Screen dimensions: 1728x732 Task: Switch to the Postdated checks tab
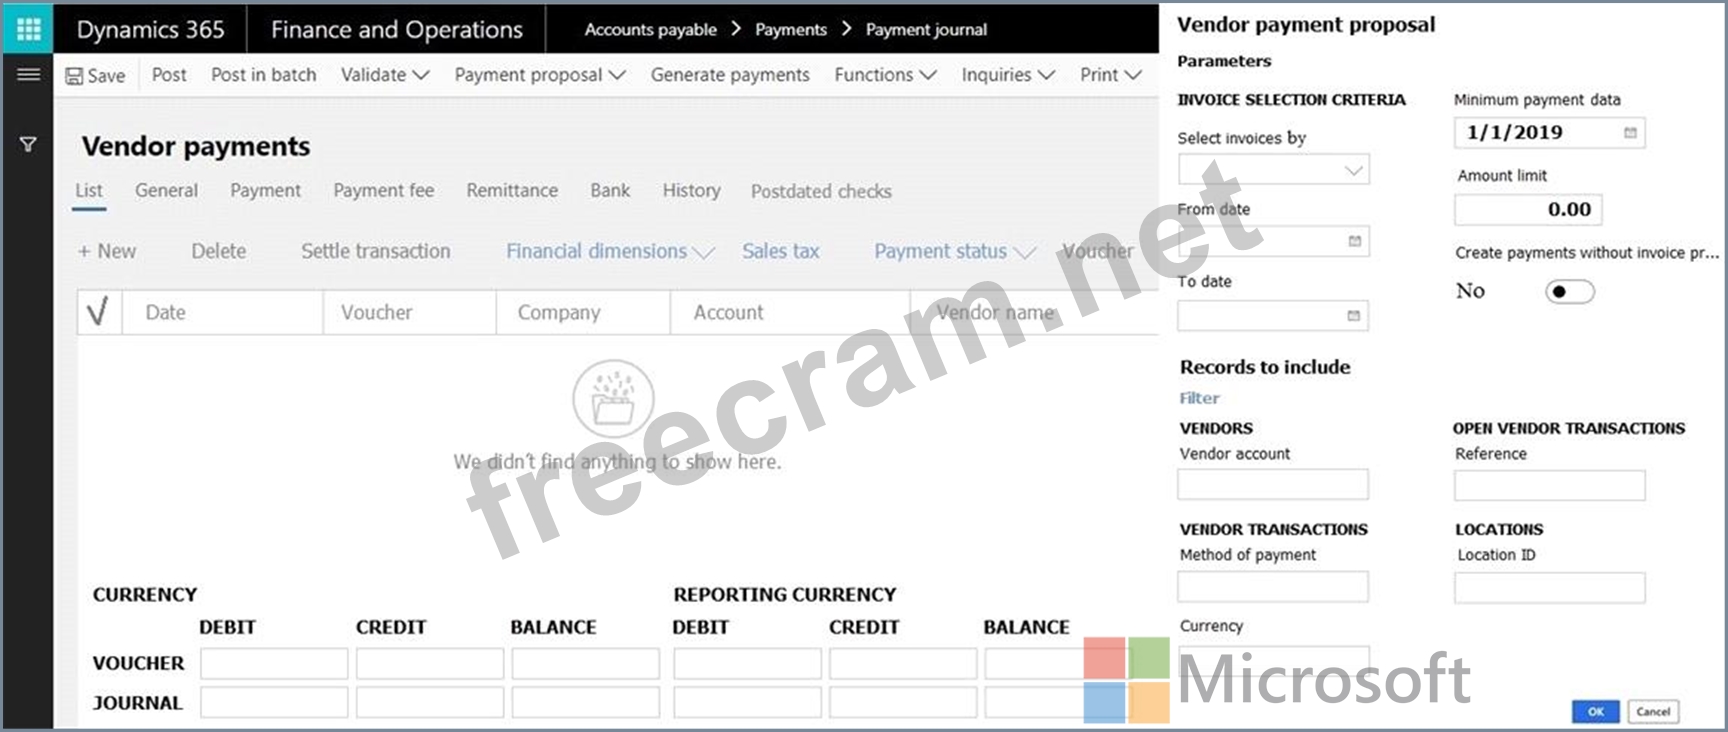pyautogui.click(x=821, y=191)
